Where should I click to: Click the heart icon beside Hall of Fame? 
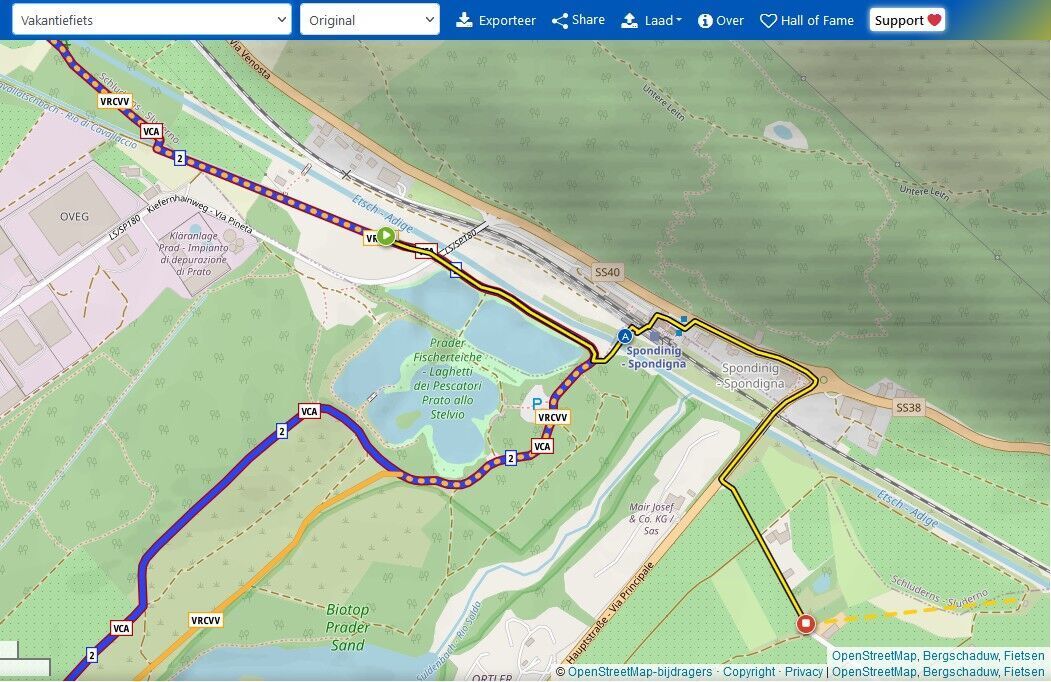point(768,20)
